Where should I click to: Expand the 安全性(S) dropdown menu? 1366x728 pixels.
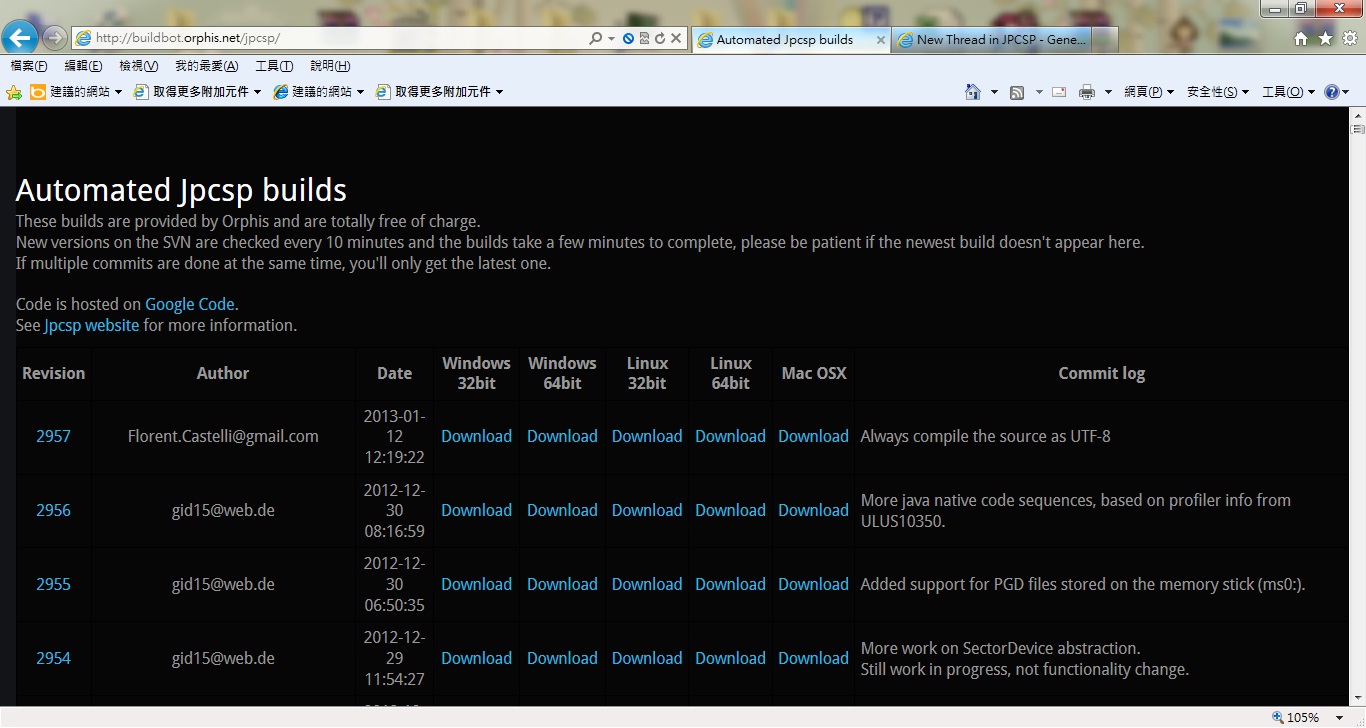1217,92
